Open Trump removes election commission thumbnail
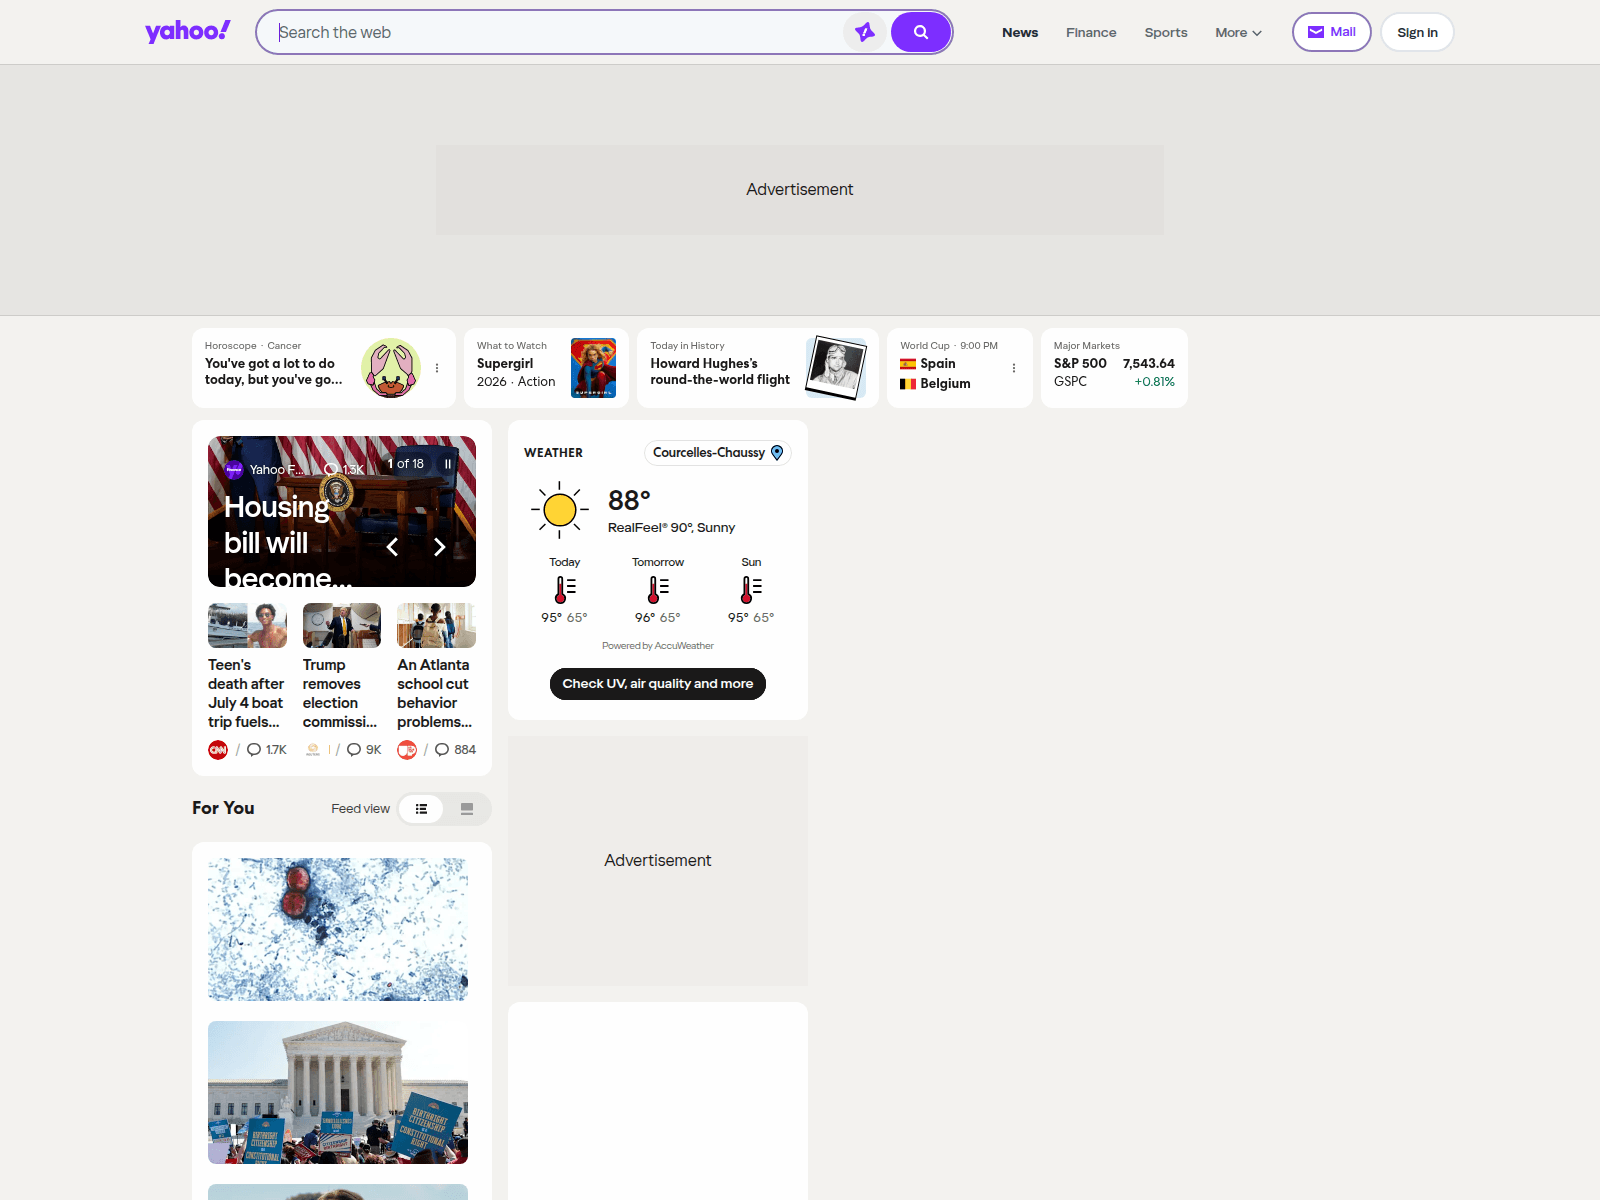This screenshot has width=1600, height=1200. 342,625
